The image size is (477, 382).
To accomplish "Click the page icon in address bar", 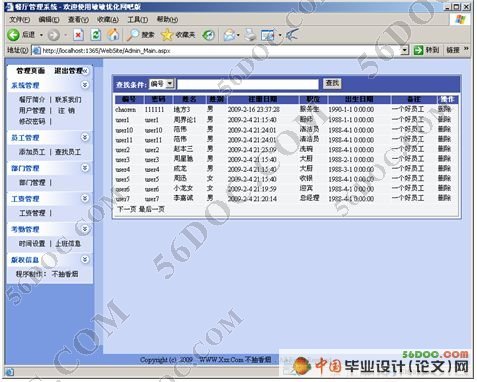I will [x=36, y=51].
